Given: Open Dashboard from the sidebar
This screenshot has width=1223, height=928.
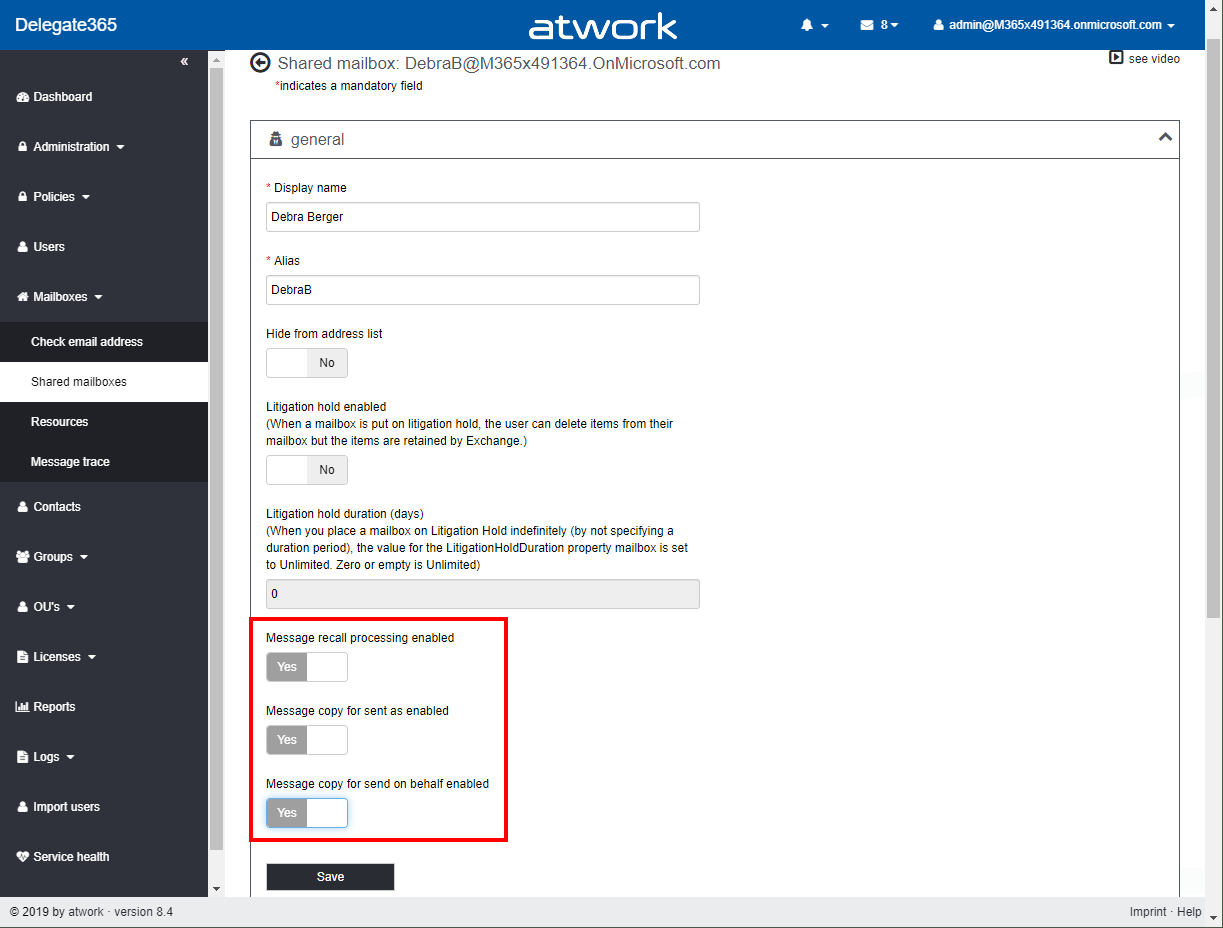Looking at the screenshot, I should (62, 97).
